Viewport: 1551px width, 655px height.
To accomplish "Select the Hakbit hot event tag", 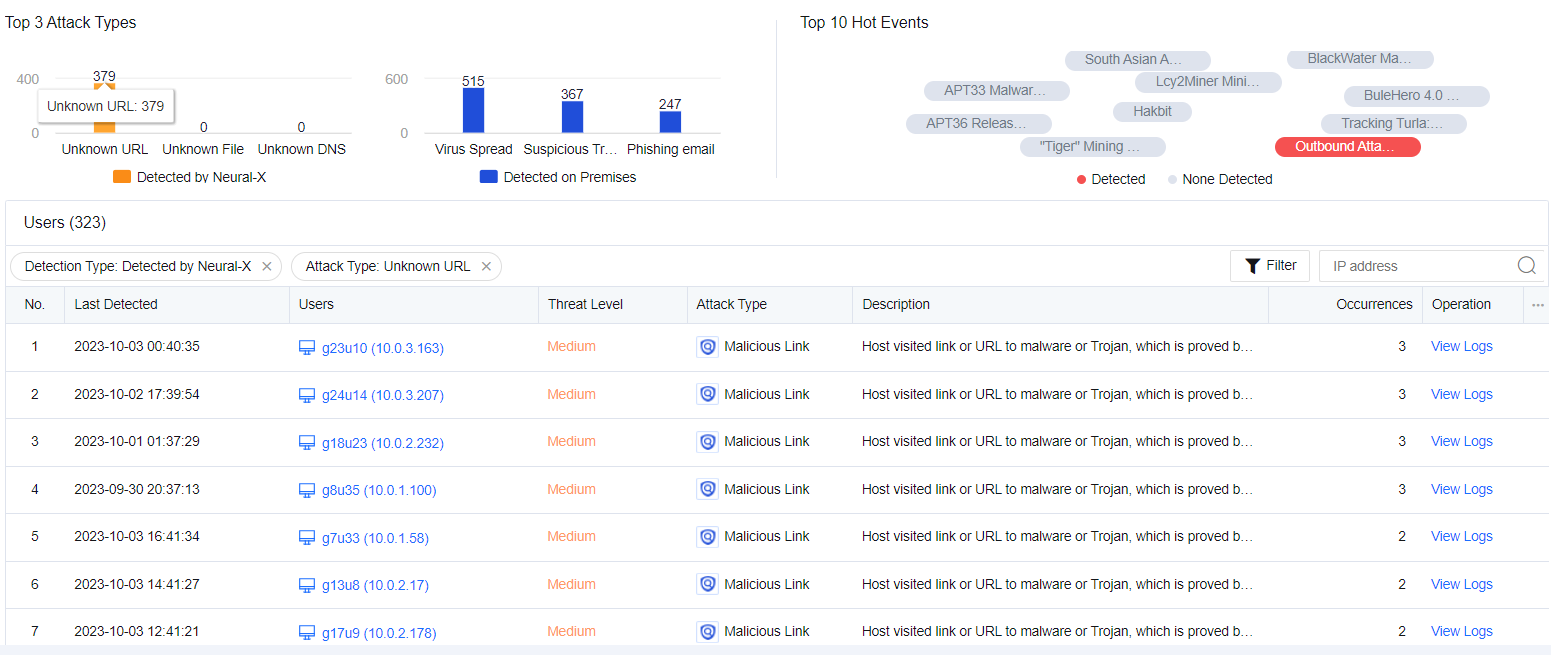I will click(x=1152, y=111).
